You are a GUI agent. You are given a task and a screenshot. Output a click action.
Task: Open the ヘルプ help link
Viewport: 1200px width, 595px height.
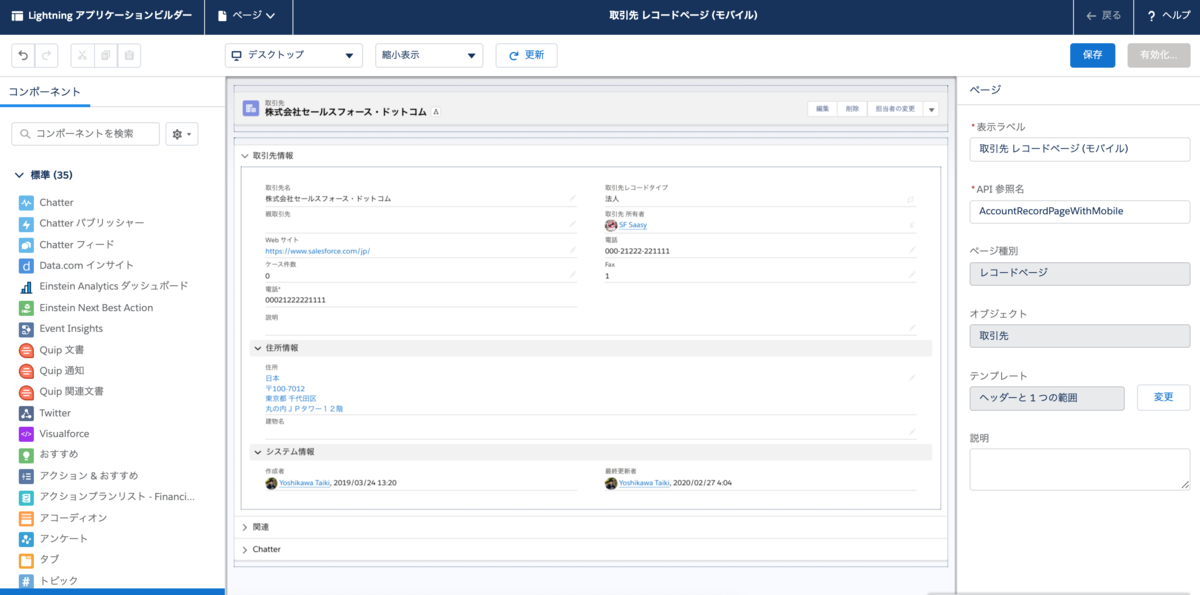point(1168,16)
